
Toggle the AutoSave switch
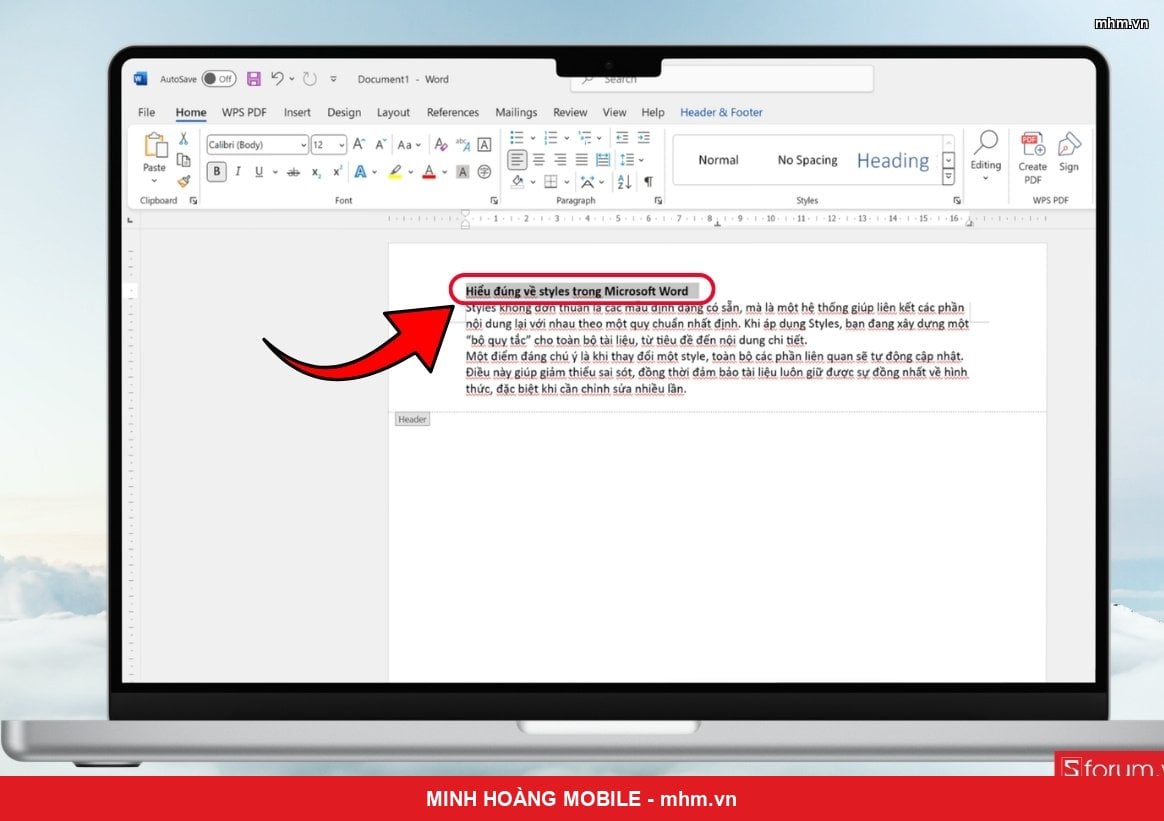[x=219, y=79]
